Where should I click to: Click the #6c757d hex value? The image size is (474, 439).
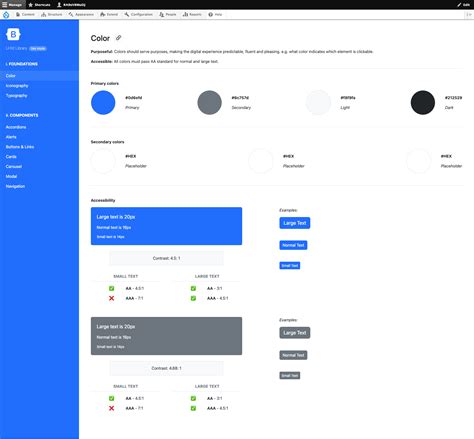(240, 98)
